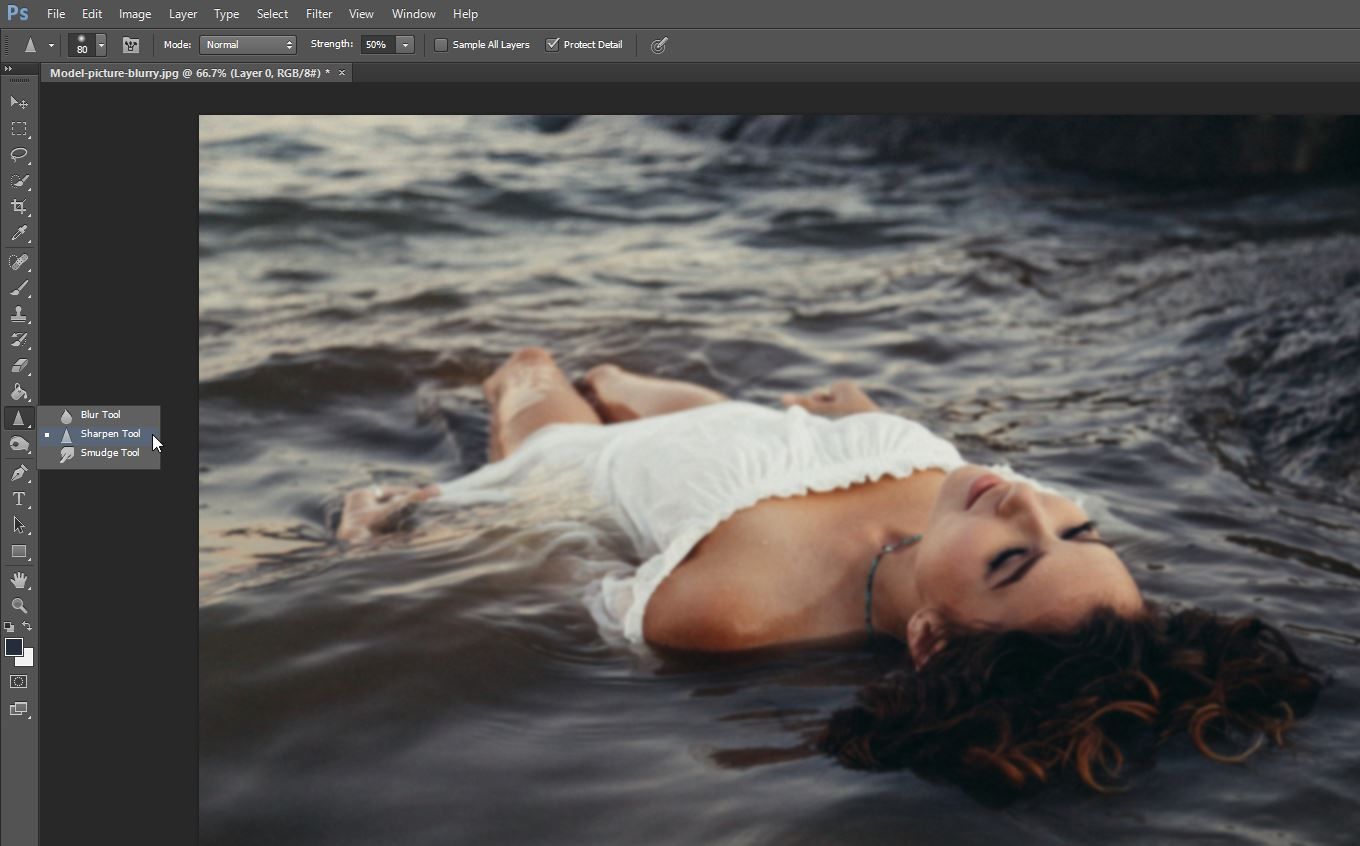The image size is (1360, 846).
Task: Activate the Eyedropper tool
Action: pyautogui.click(x=19, y=234)
